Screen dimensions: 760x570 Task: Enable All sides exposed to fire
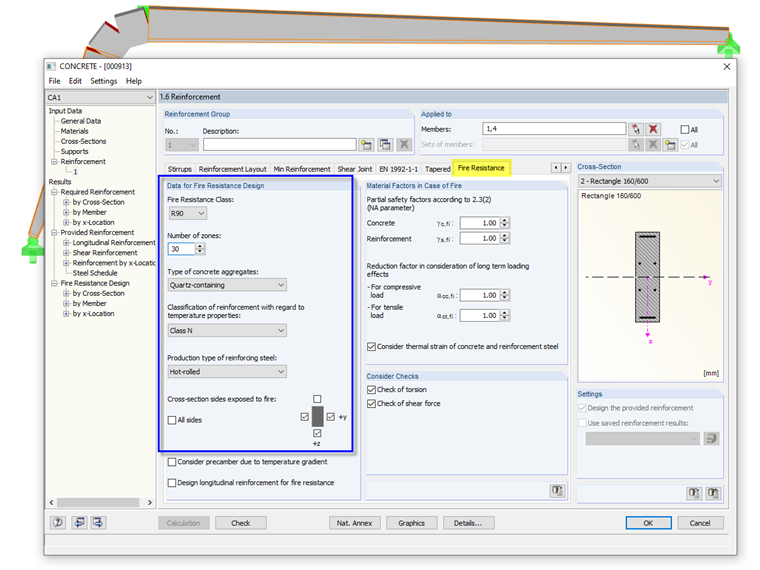(x=172, y=420)
